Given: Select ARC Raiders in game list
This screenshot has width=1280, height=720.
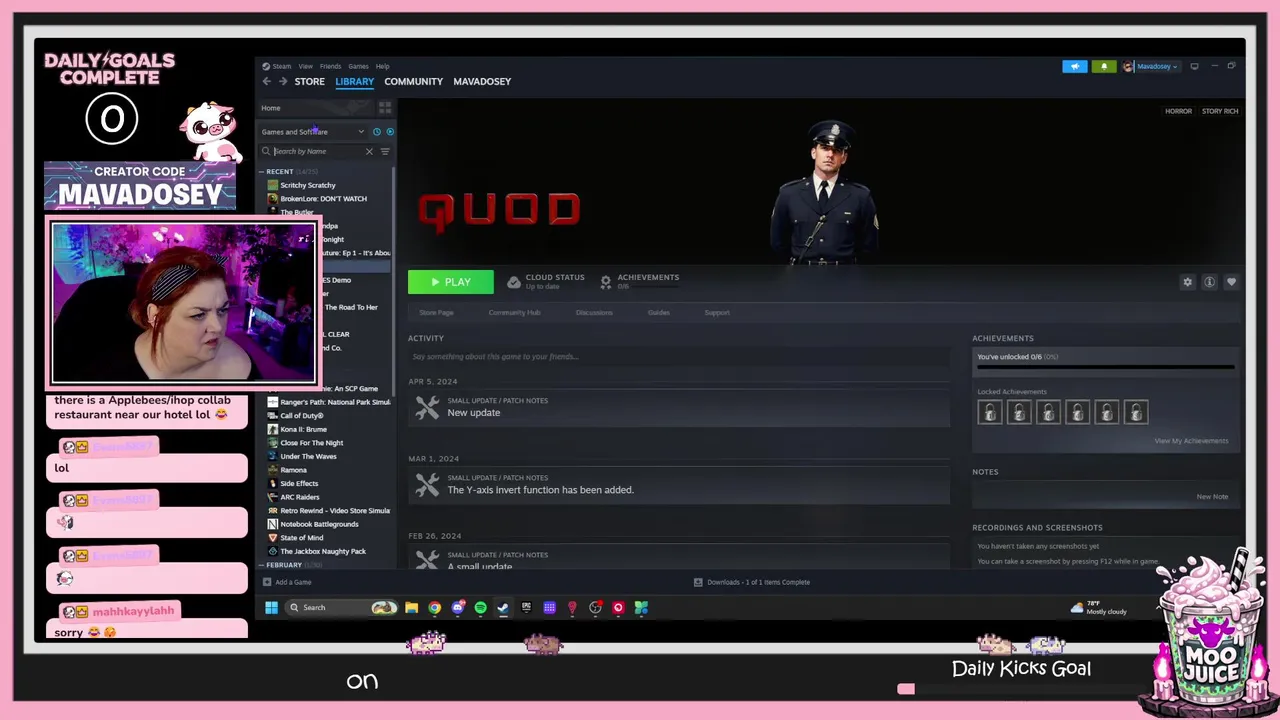Looking at the screenshot, I should (x=300, y=497).
